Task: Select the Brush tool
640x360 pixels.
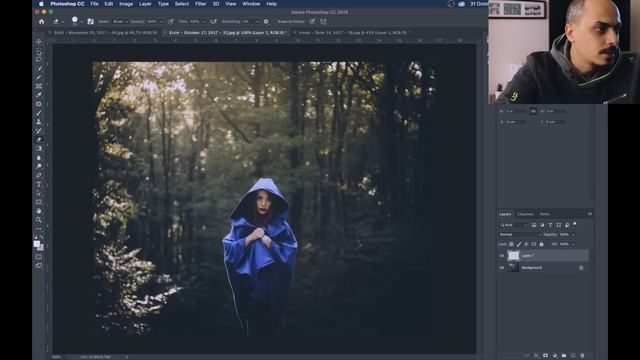Action: (x=39, y=113)
